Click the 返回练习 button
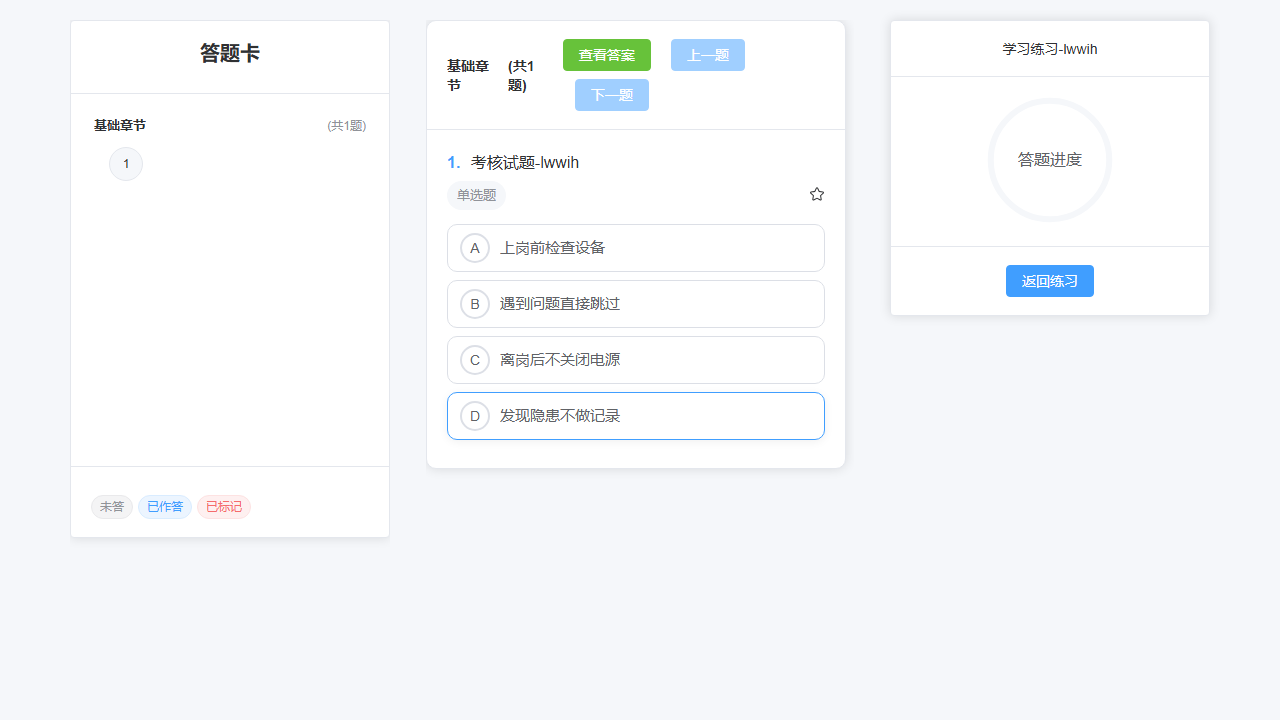Screen dimensions: 1280x720 pos(1050,281)
